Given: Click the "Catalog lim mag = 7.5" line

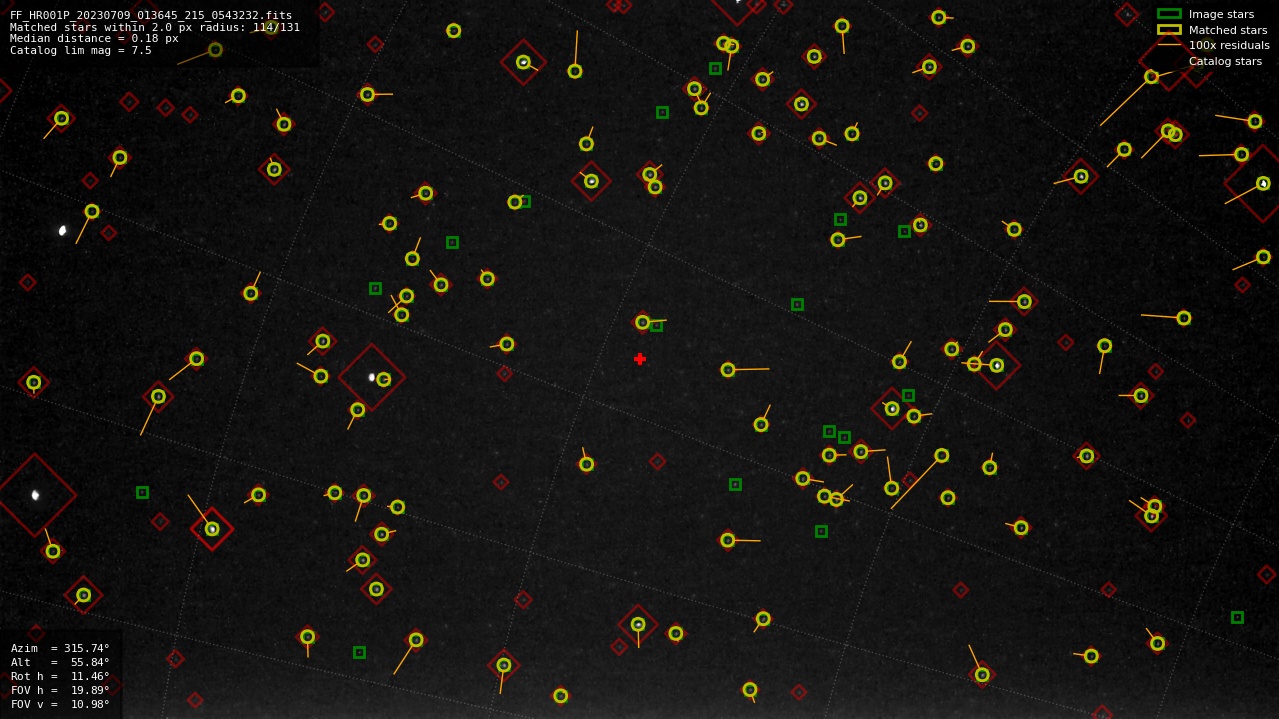Looking at the screenshot, I should click(81, 50).
